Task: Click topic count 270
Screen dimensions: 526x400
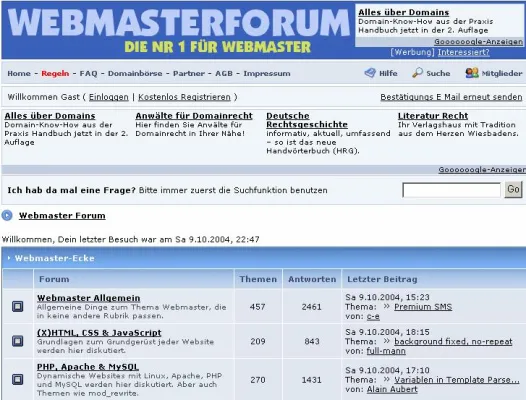Action: click(257, 380)
